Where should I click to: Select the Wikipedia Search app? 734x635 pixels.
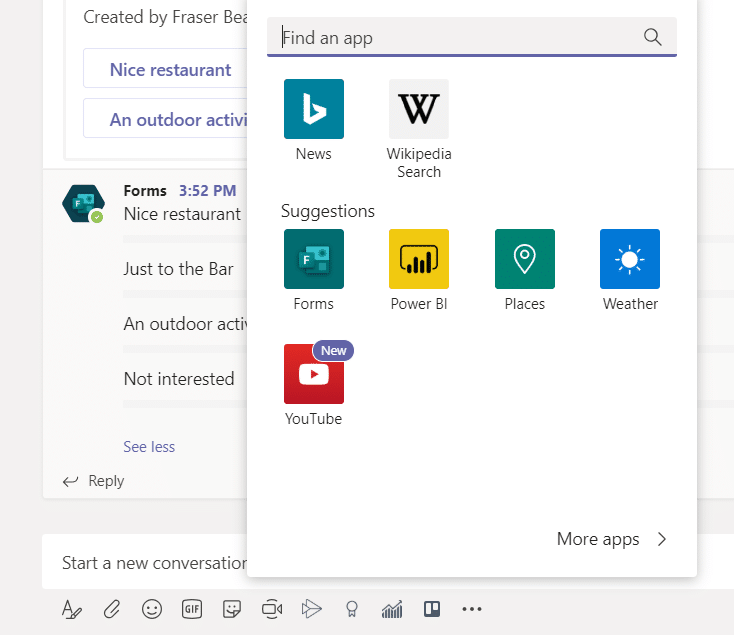pyautogui.click(x=418, y=109)
